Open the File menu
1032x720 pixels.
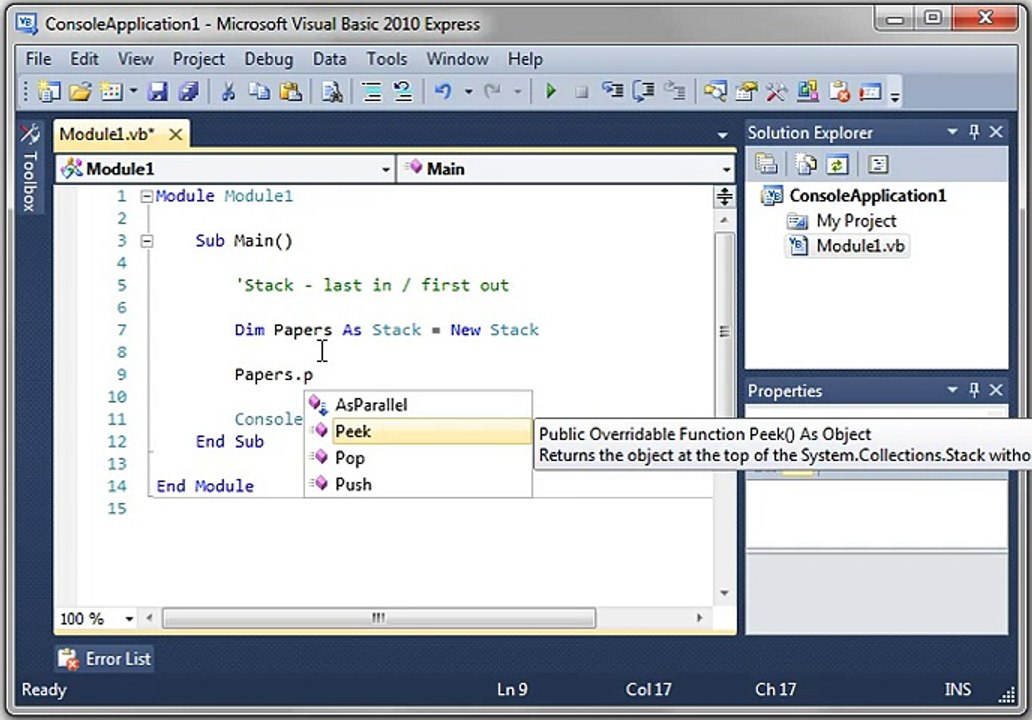point(38,59)
